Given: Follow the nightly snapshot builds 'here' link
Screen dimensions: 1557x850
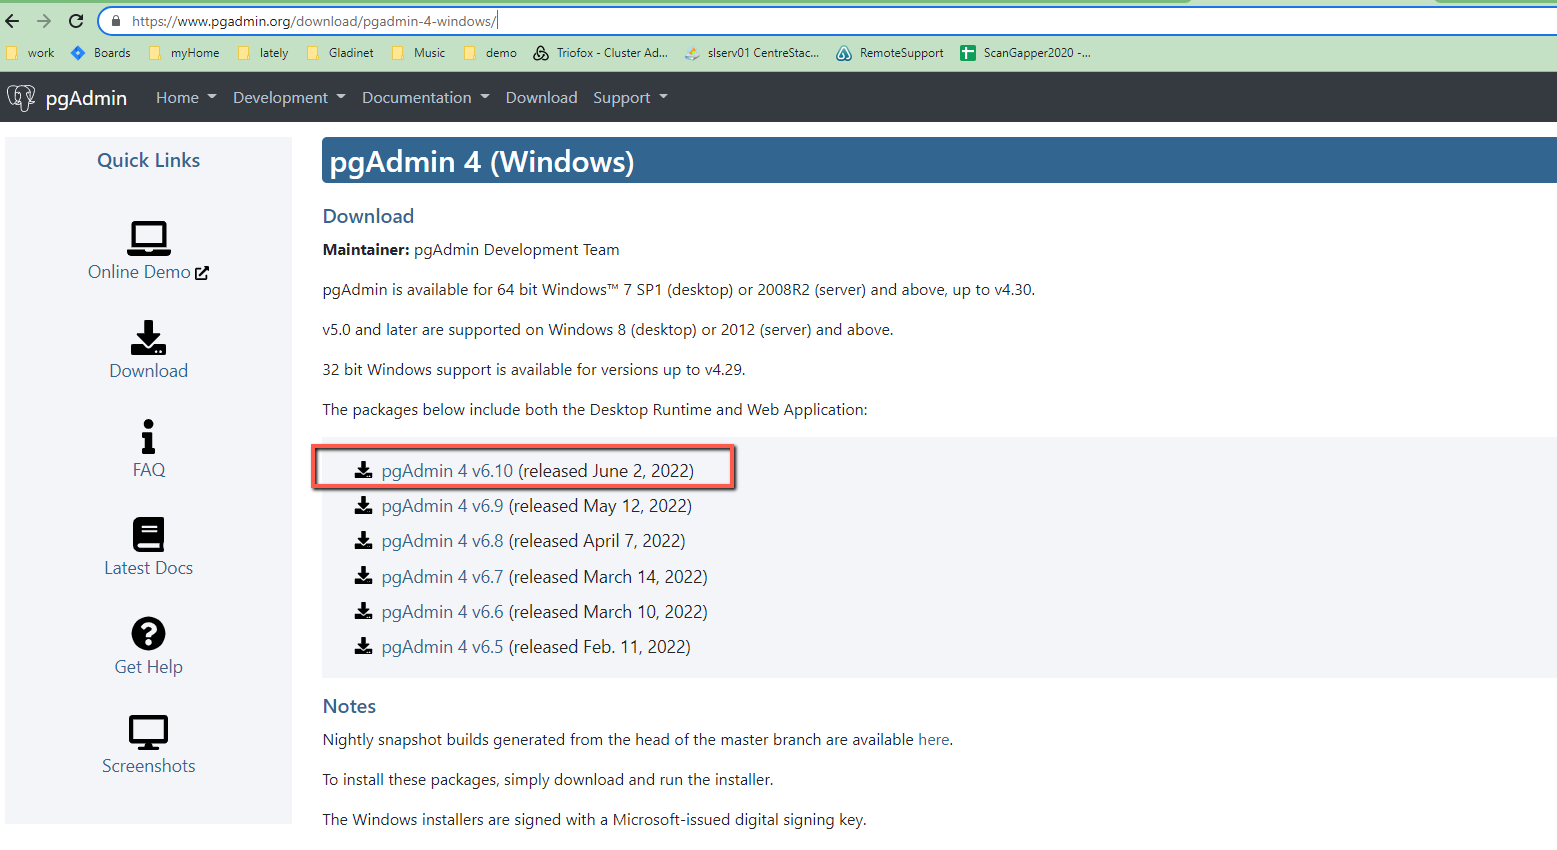Looking at the screenshot, I should click(x=934, y=740).
